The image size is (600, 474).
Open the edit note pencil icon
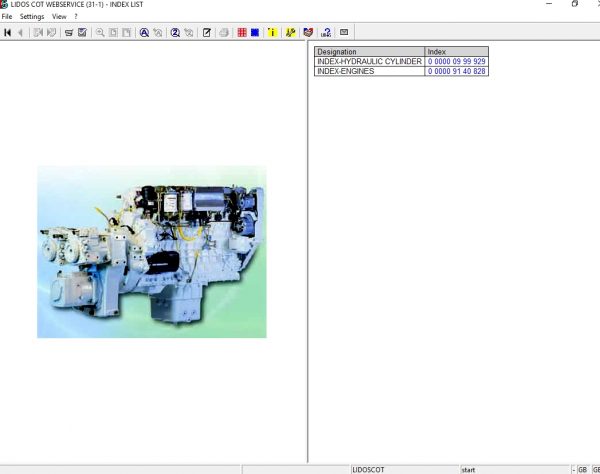point(207,33)
